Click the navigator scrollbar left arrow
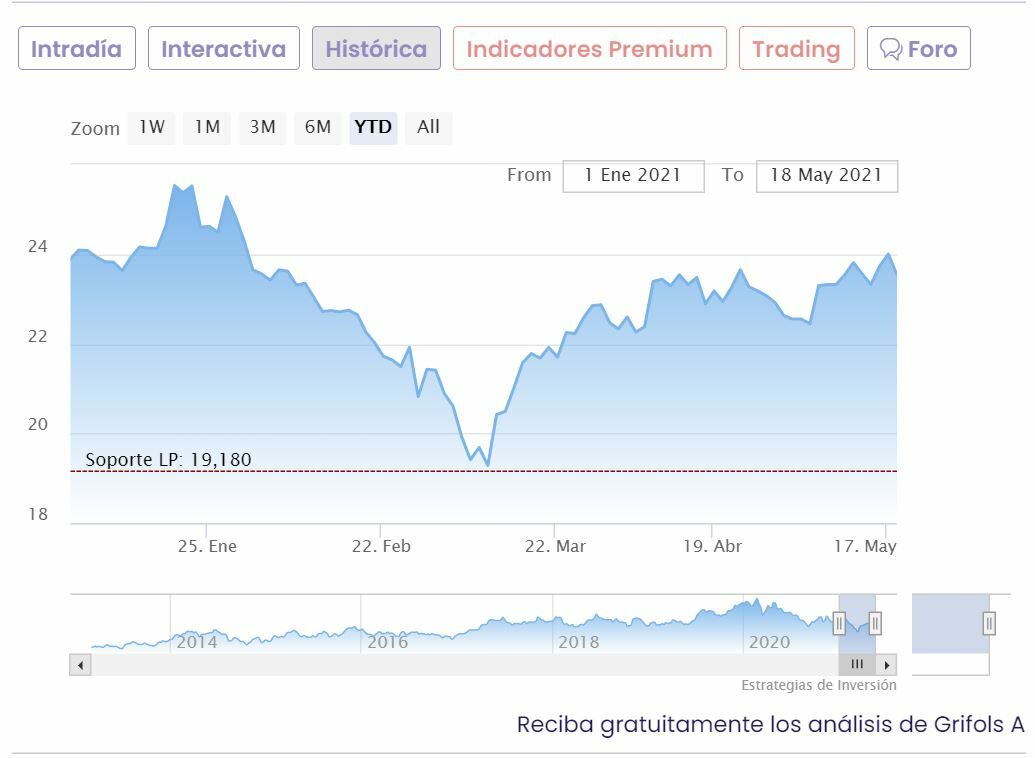Viewport: 1035px width, 758px height. coord(80,665)
